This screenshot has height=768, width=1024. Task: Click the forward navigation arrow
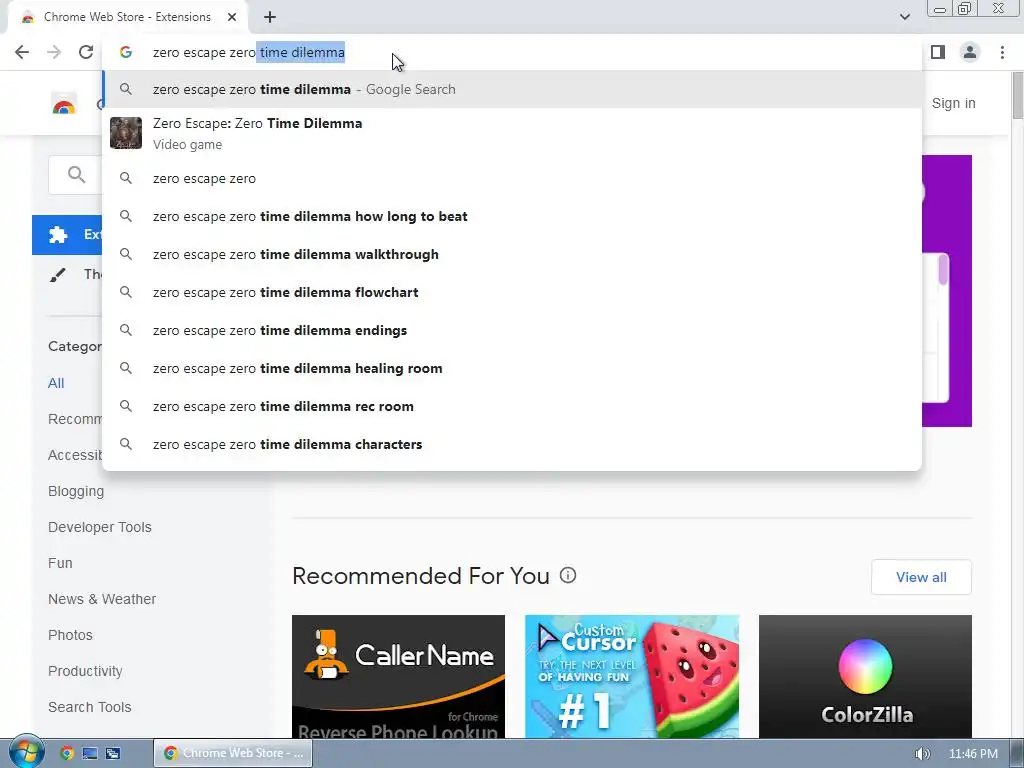click(x=54, y=52)
